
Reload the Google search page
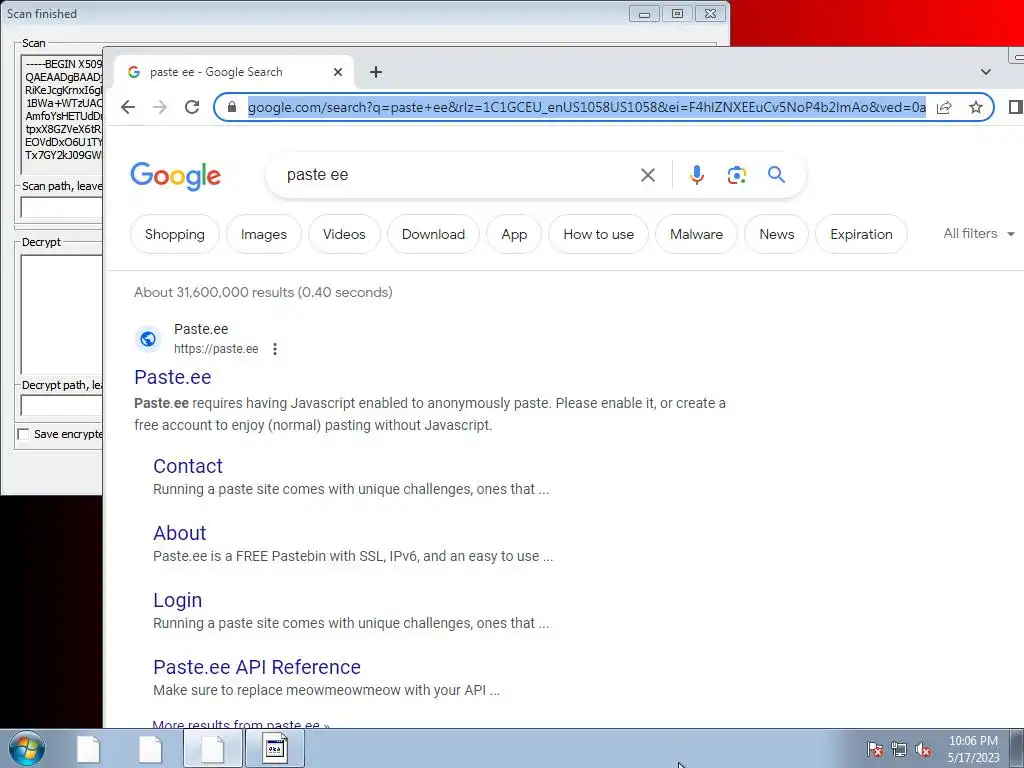[x=192, y=107]
